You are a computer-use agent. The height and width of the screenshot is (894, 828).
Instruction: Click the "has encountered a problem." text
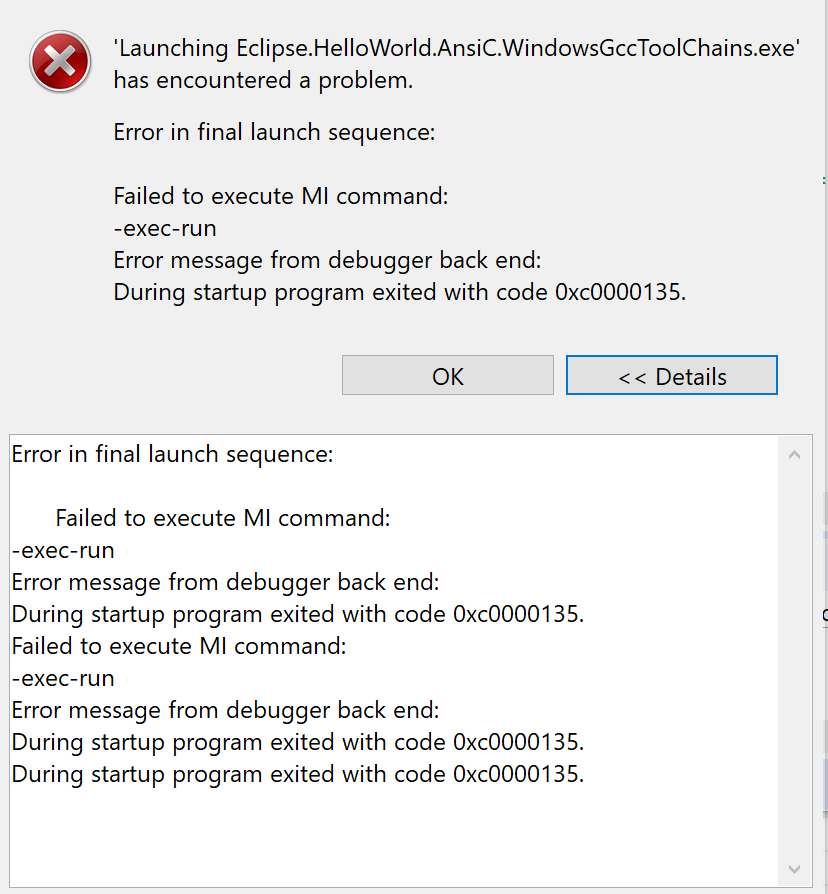click(263, 81)
